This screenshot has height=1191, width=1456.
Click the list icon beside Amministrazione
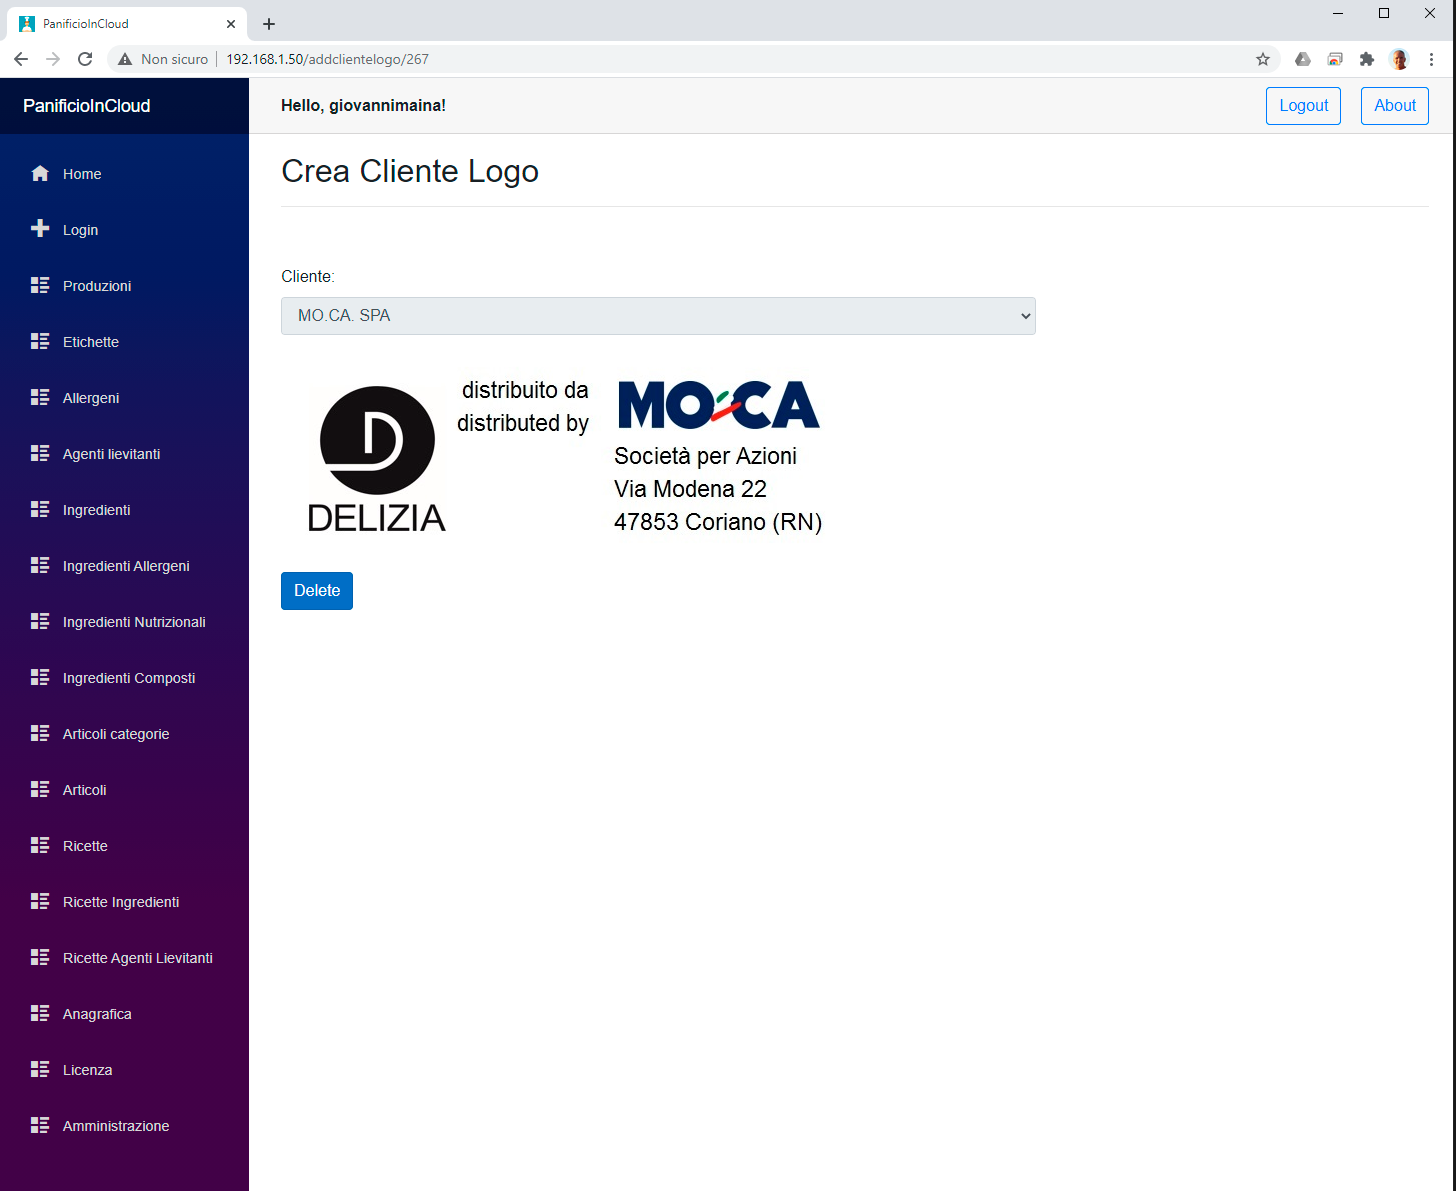point(40,1125)
